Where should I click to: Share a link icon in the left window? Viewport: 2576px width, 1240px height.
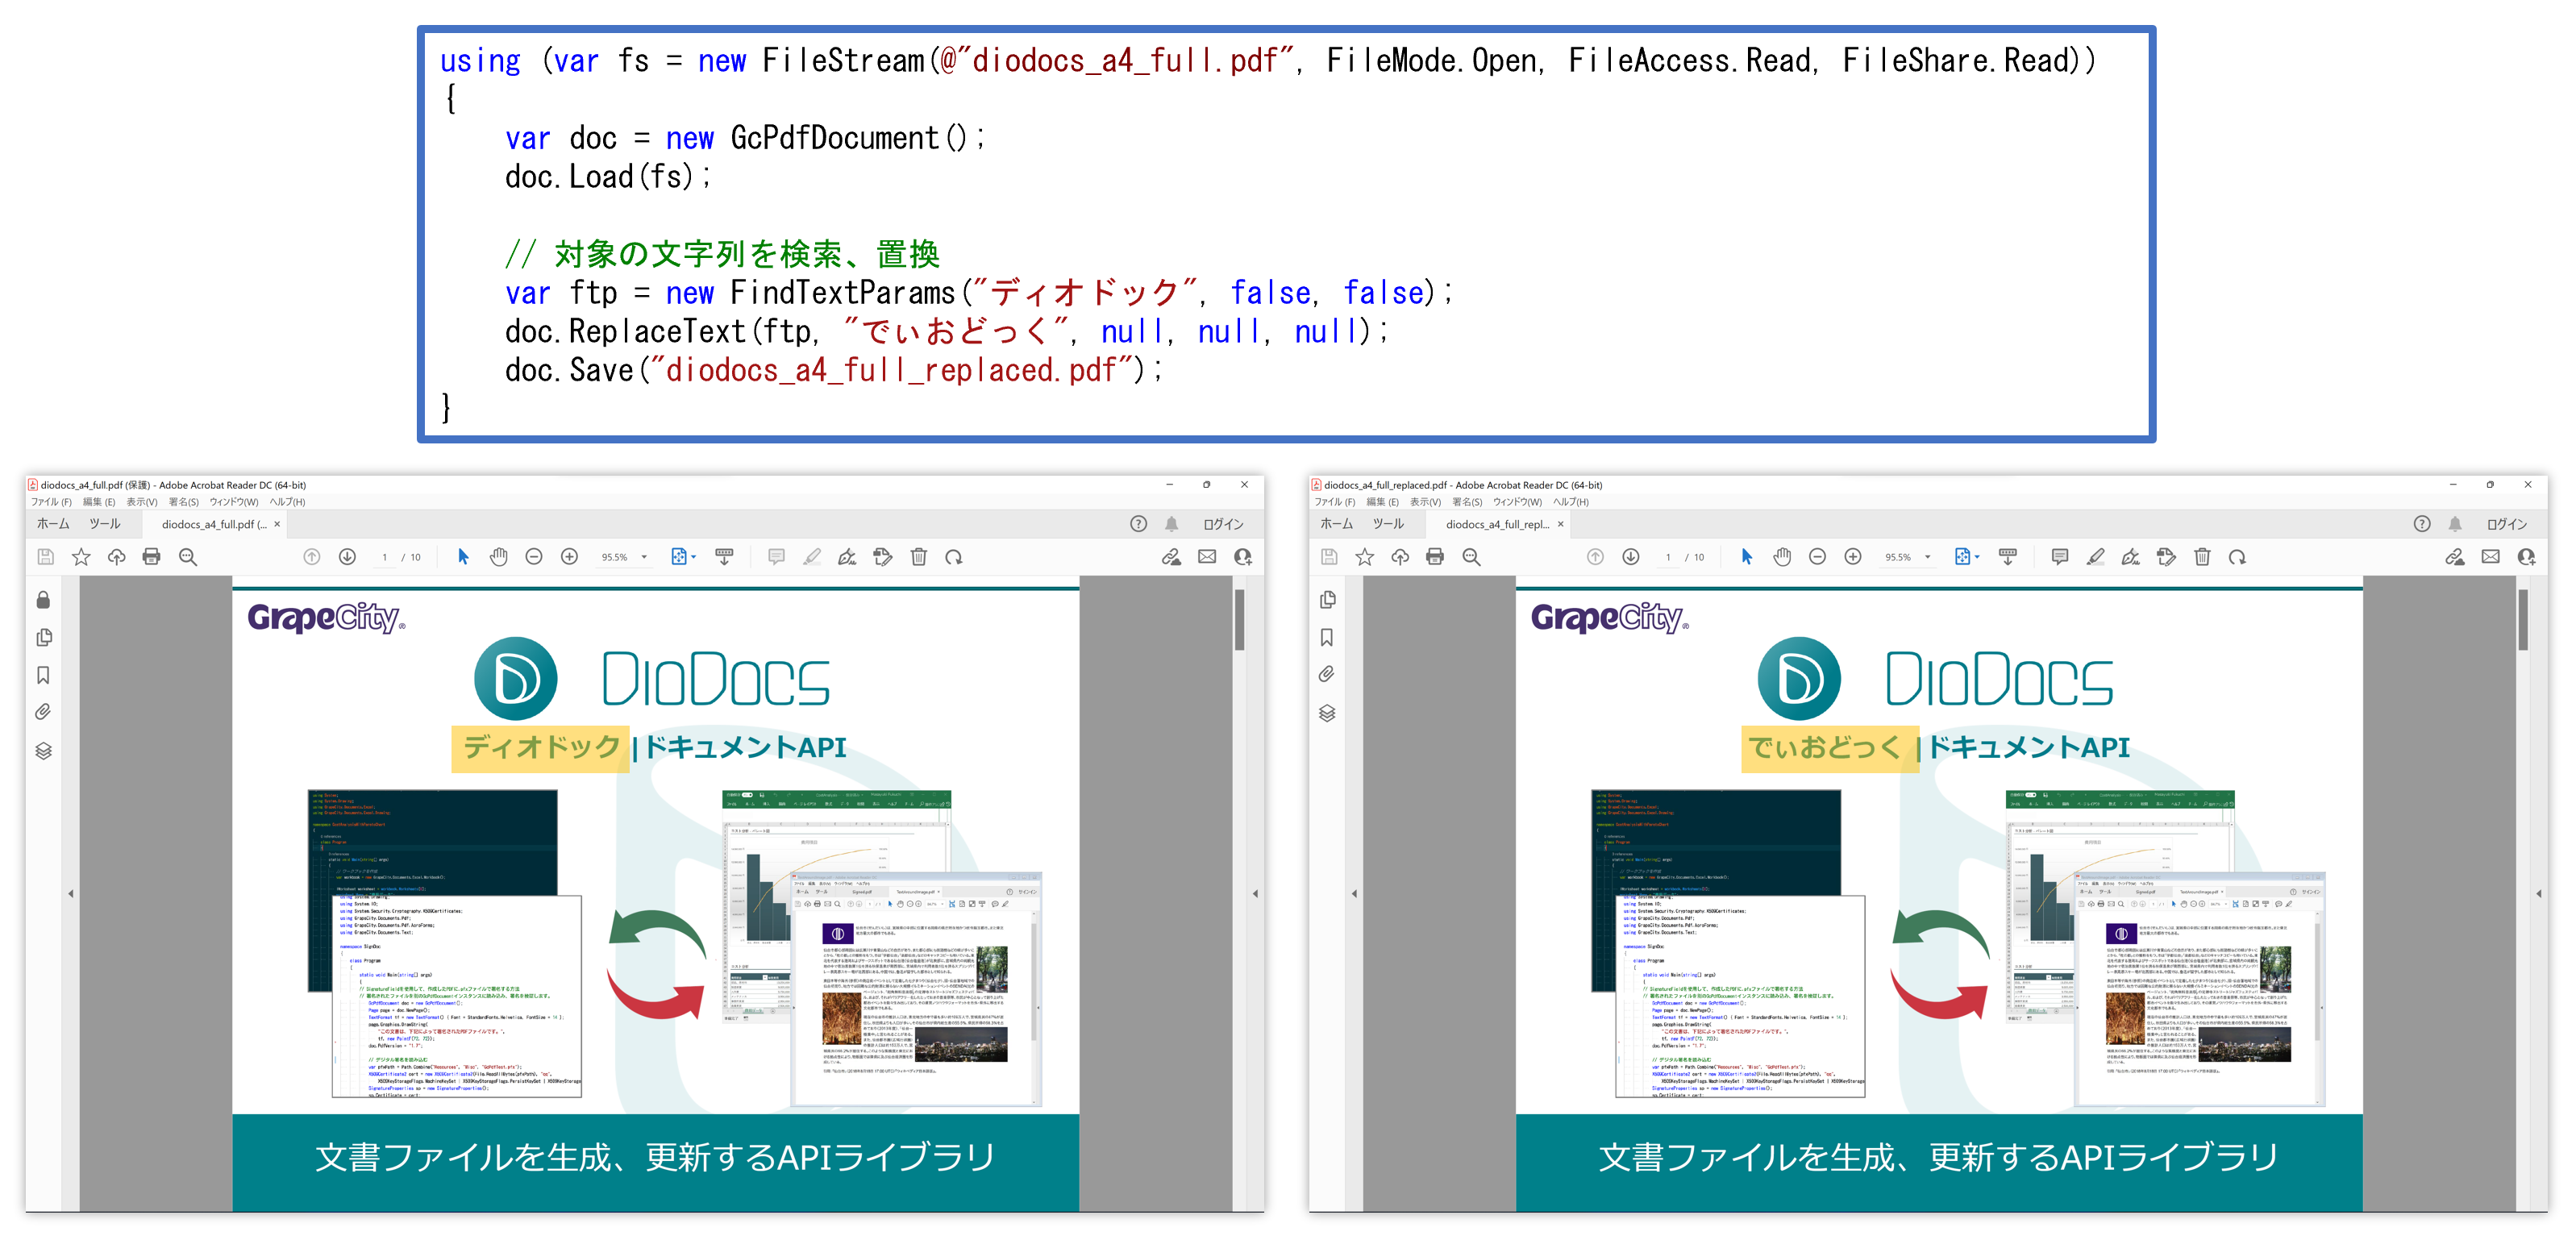(x=1171, y=557)
